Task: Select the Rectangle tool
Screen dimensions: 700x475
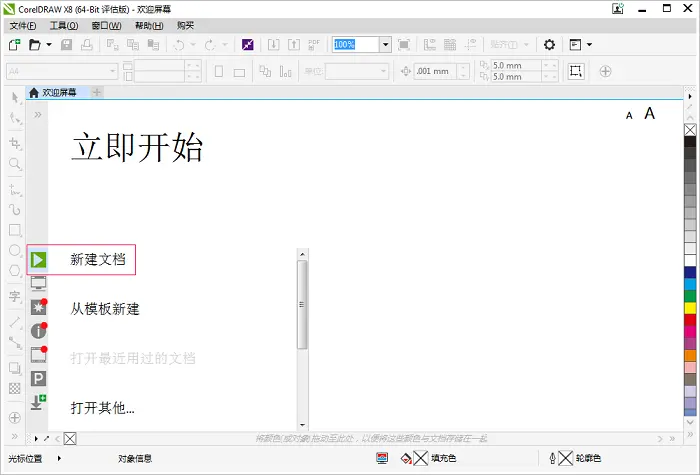Action: 15,230
